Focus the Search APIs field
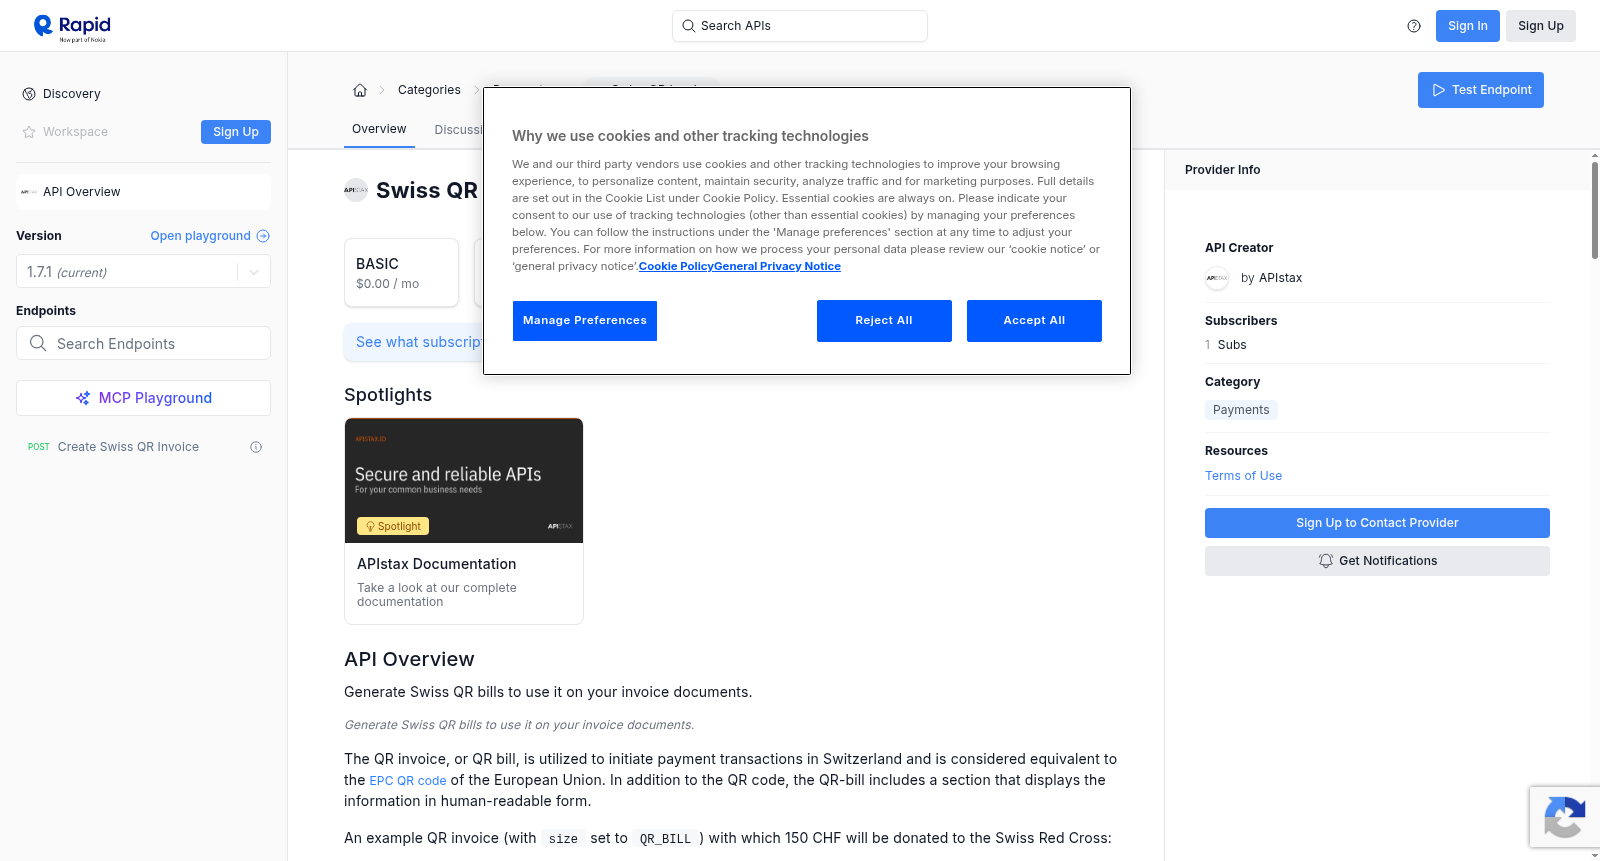 click(800, 26)
